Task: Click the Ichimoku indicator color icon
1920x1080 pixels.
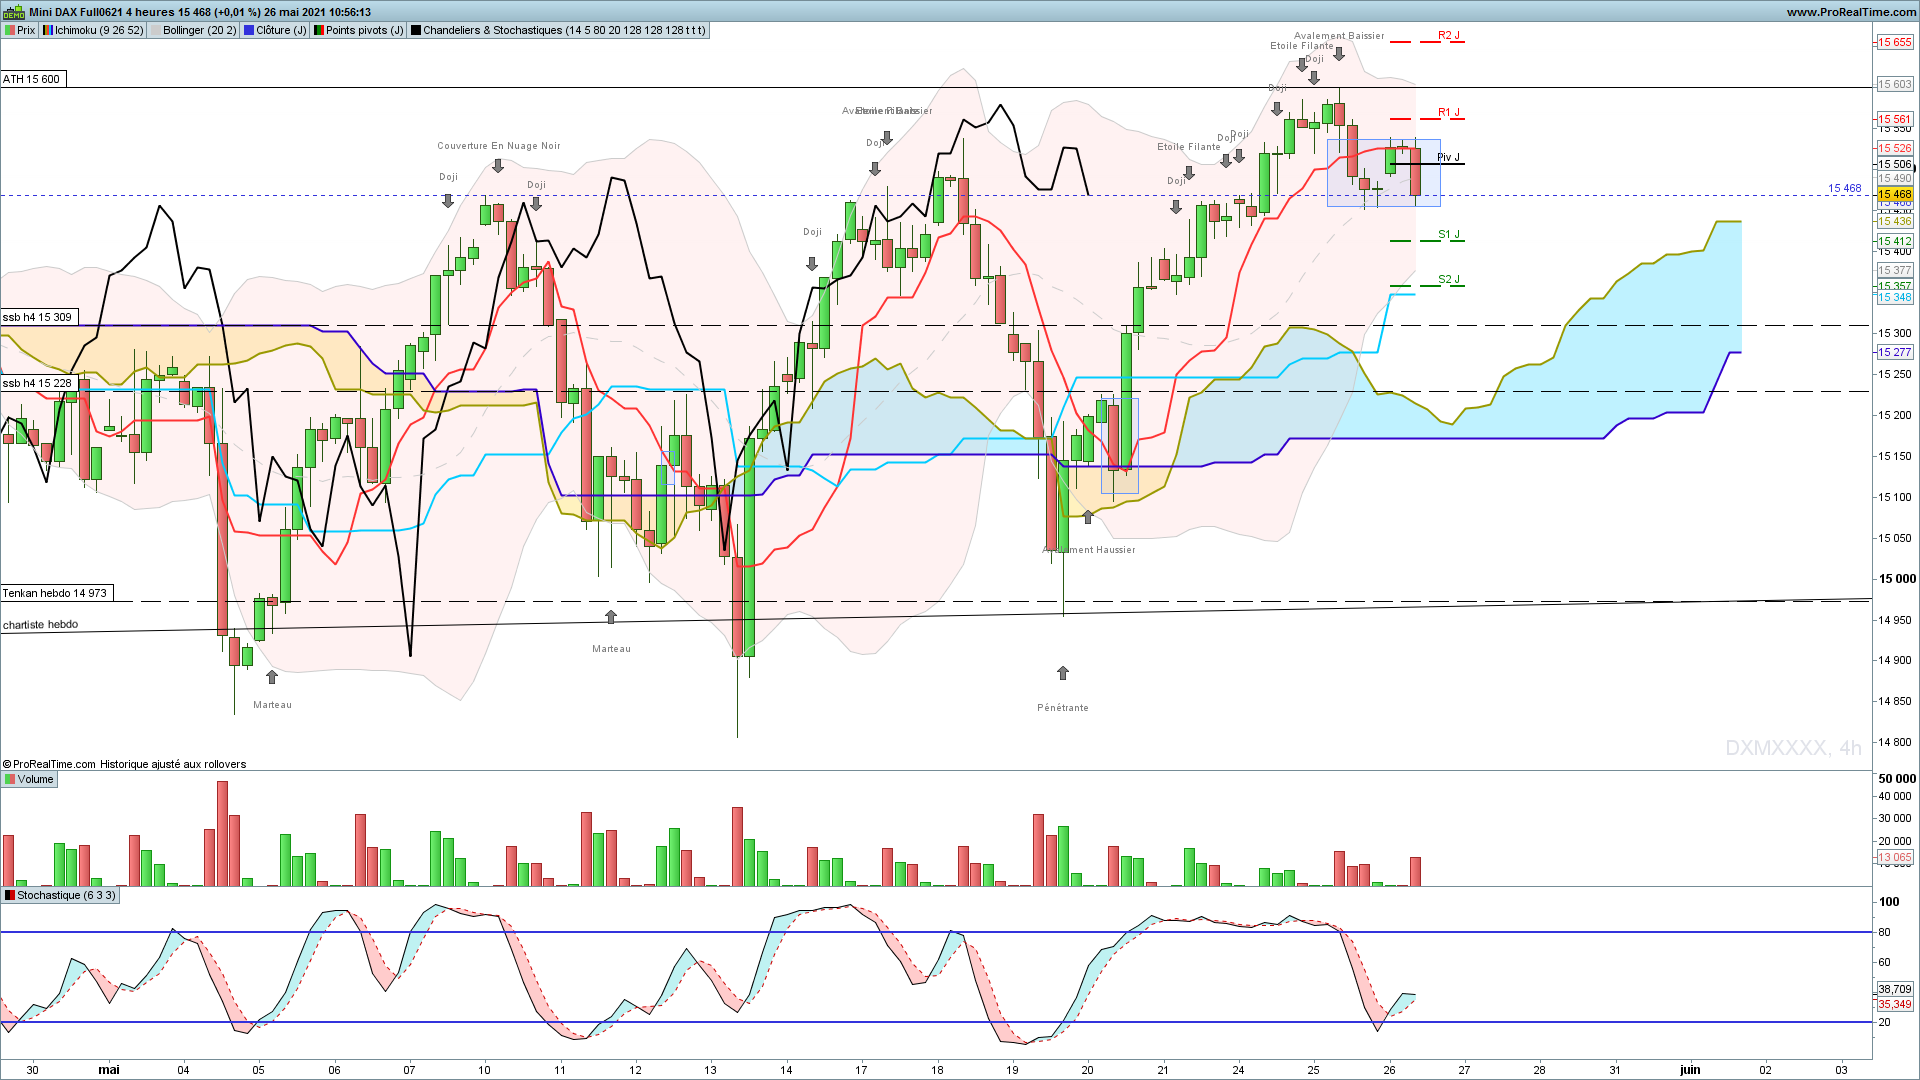Action: (47, 30)
